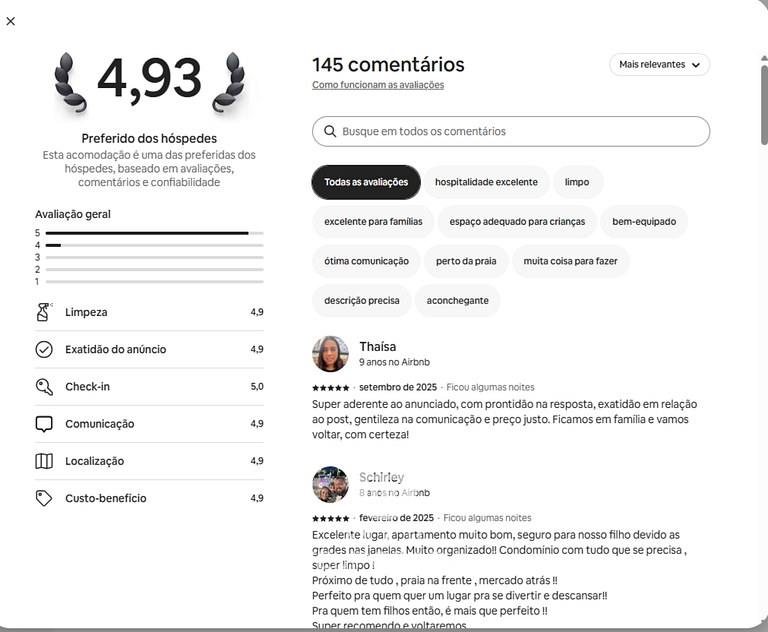Click the Limpeza spray bottle icon
This screenshot has width=768, height=632.
[43, 313]
